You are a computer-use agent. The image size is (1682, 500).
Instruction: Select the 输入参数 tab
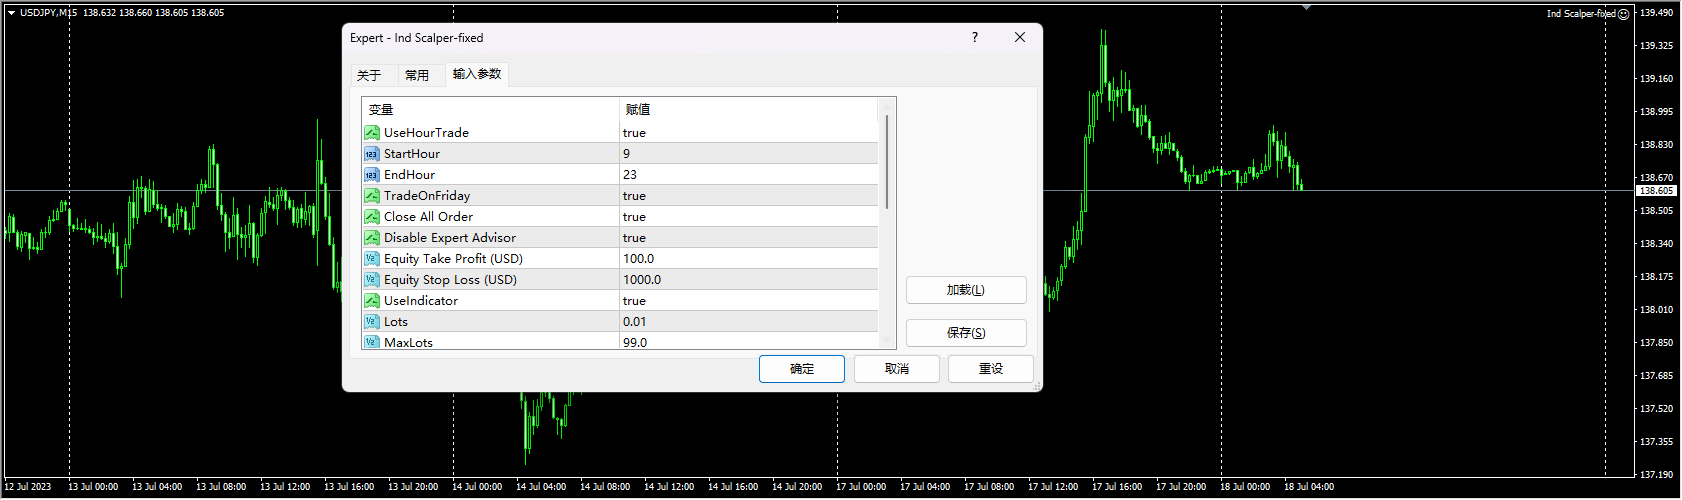pos(477,74)
